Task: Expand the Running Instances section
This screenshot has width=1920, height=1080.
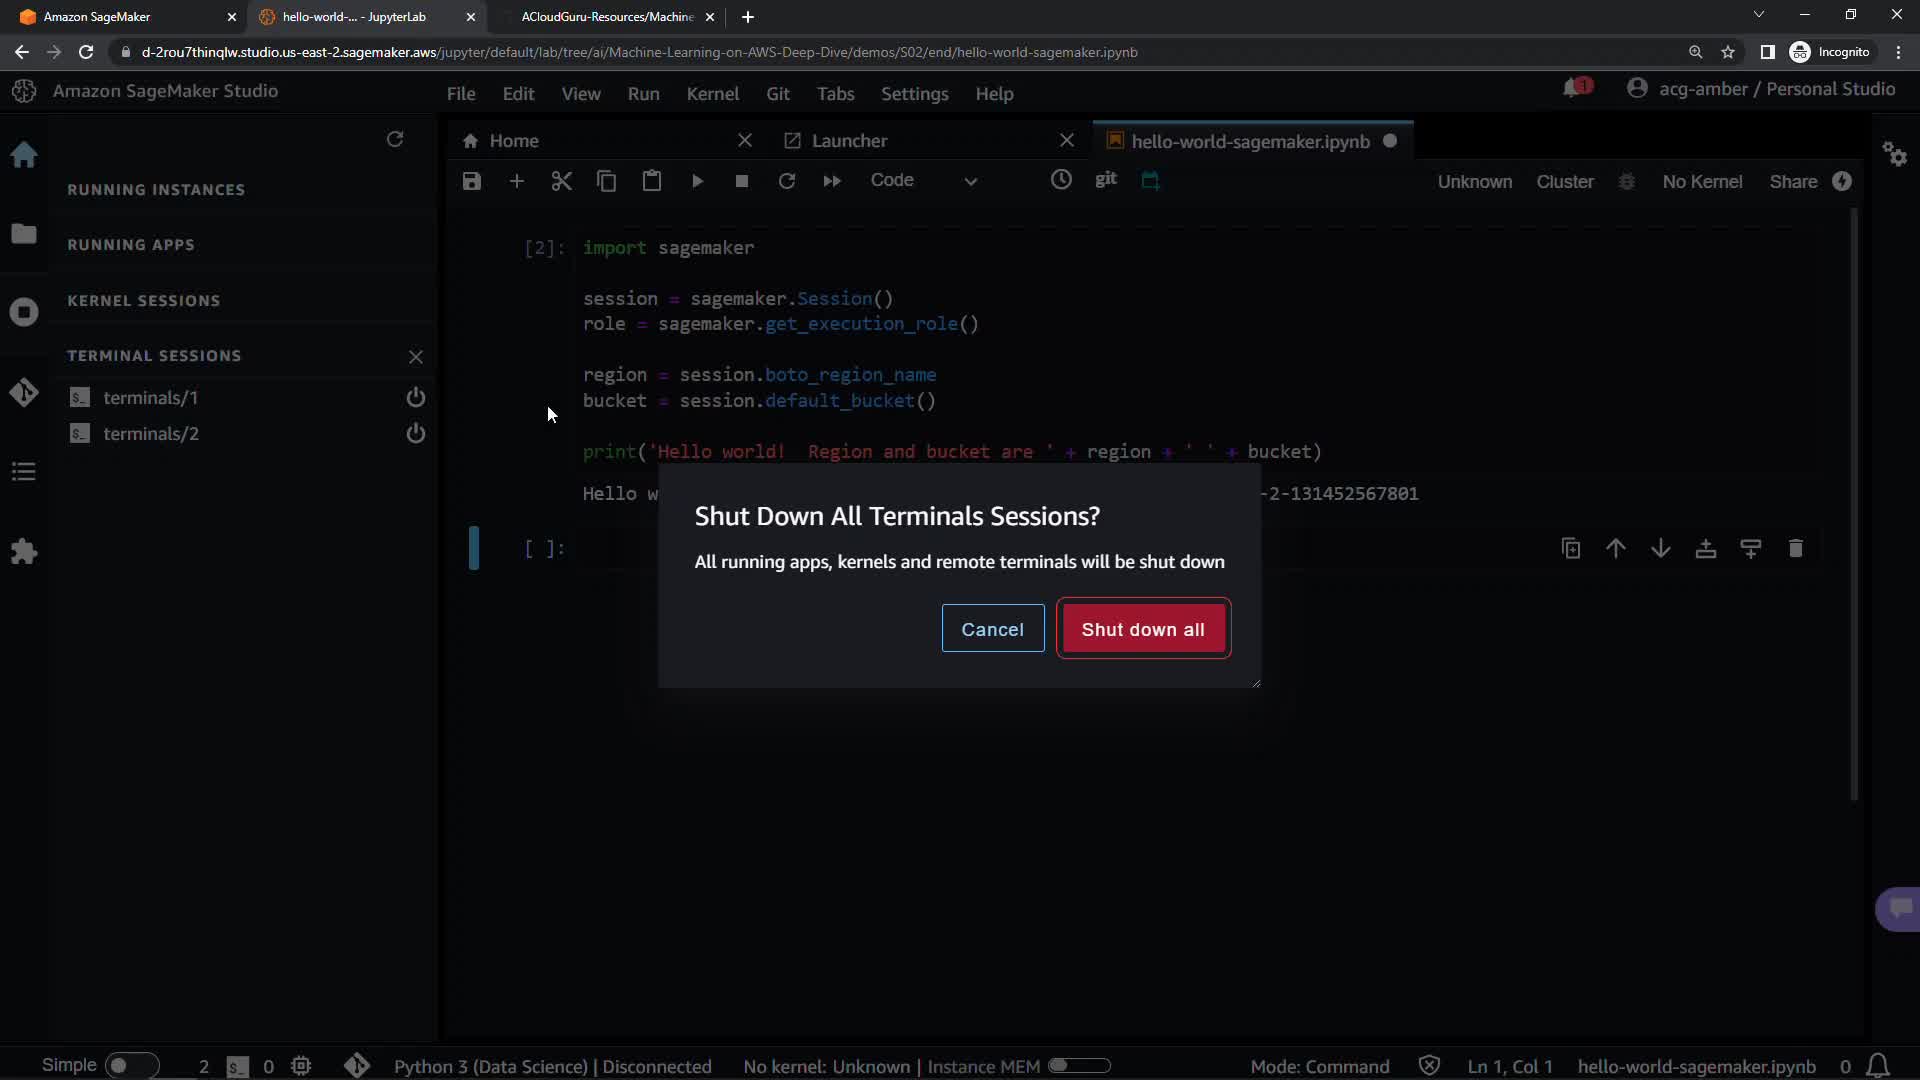Action: [x=156, y=190]
